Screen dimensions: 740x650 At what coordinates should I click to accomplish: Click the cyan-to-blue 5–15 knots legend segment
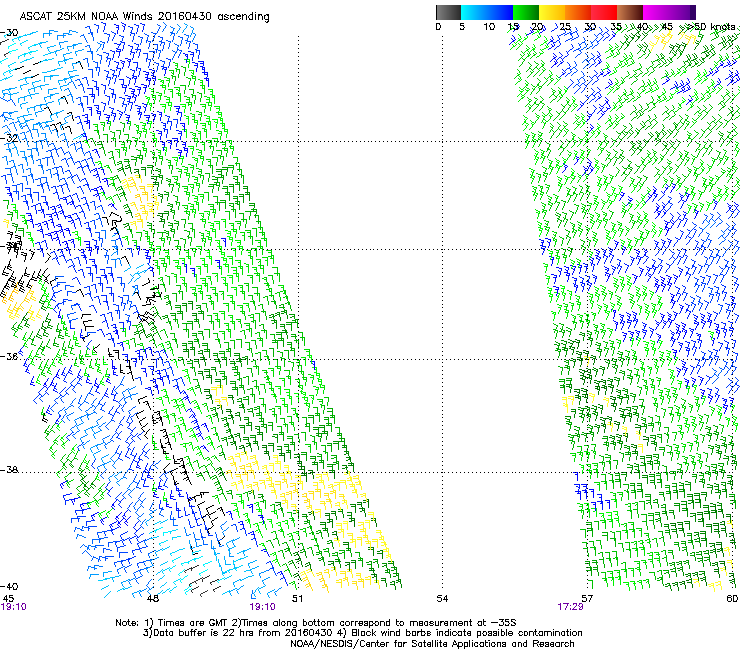pos(487,12)
